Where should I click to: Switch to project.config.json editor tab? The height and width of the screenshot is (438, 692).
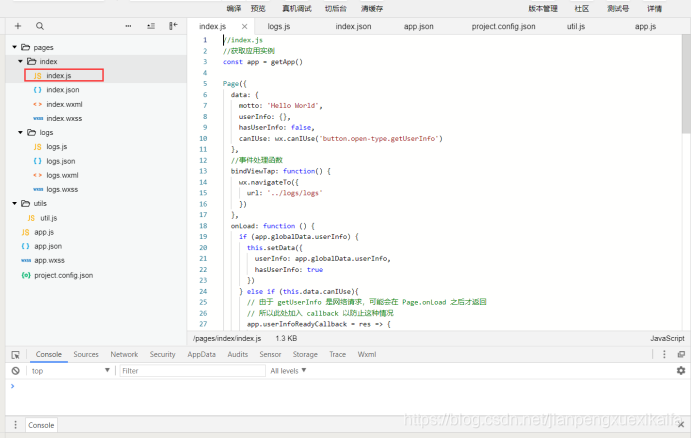pos(503,26)
